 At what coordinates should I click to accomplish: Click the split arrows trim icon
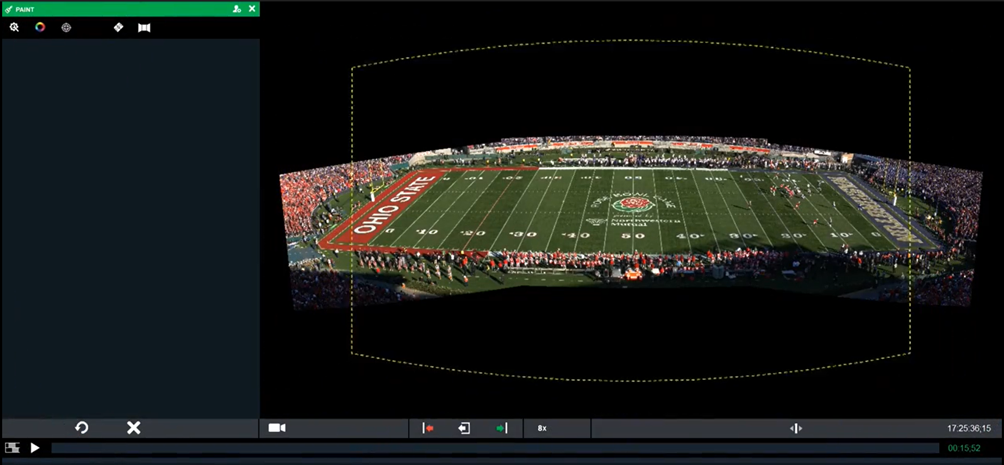pos(796,428)
